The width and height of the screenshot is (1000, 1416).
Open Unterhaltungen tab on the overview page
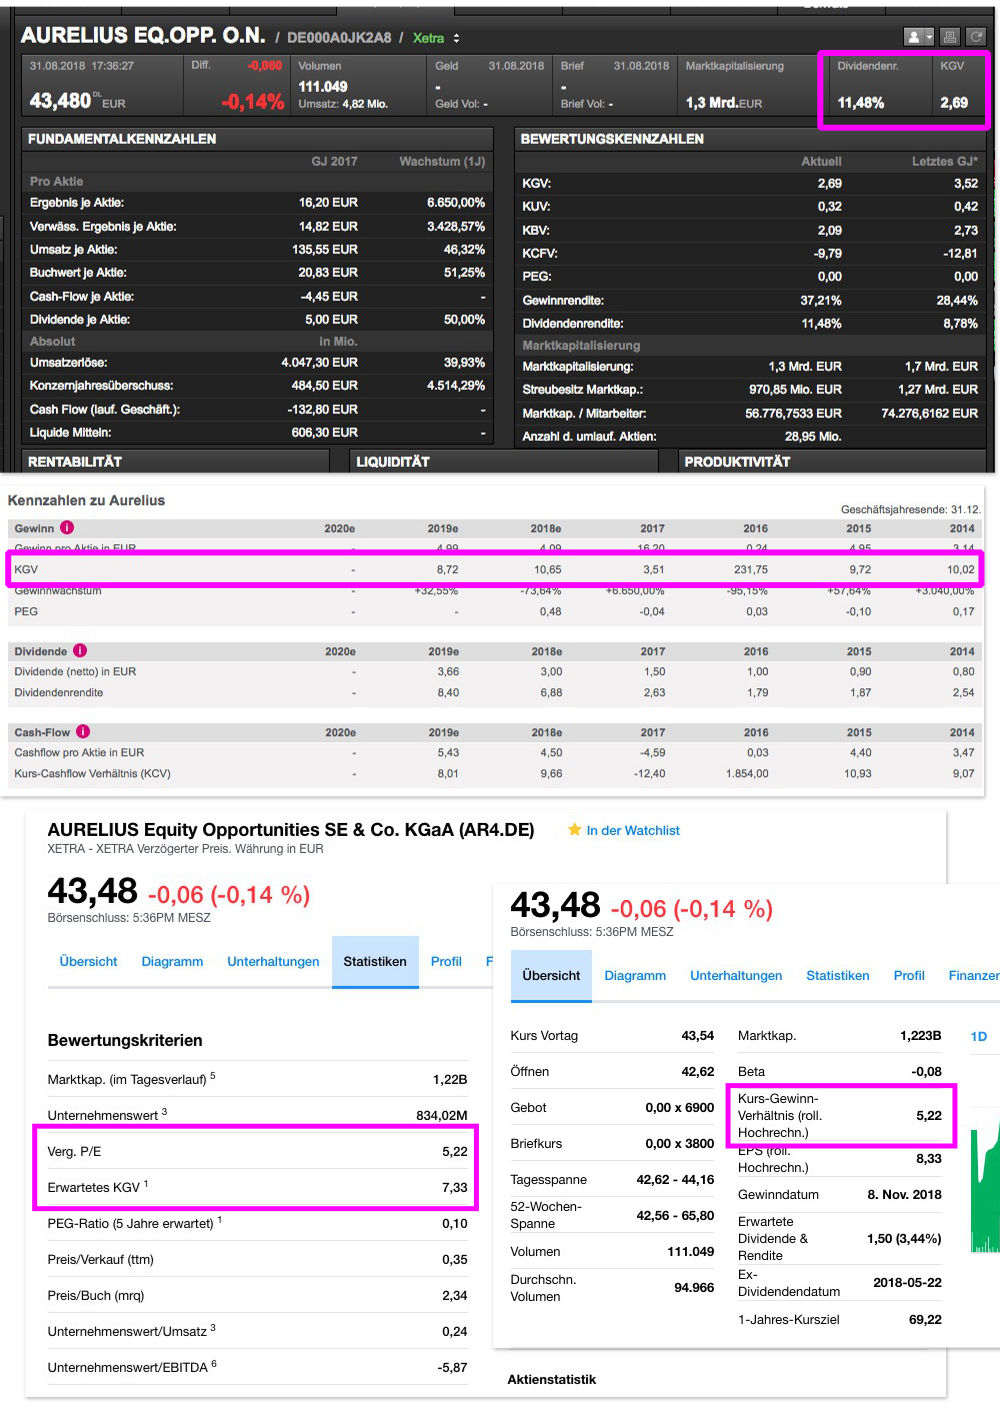tap(736, 976)
